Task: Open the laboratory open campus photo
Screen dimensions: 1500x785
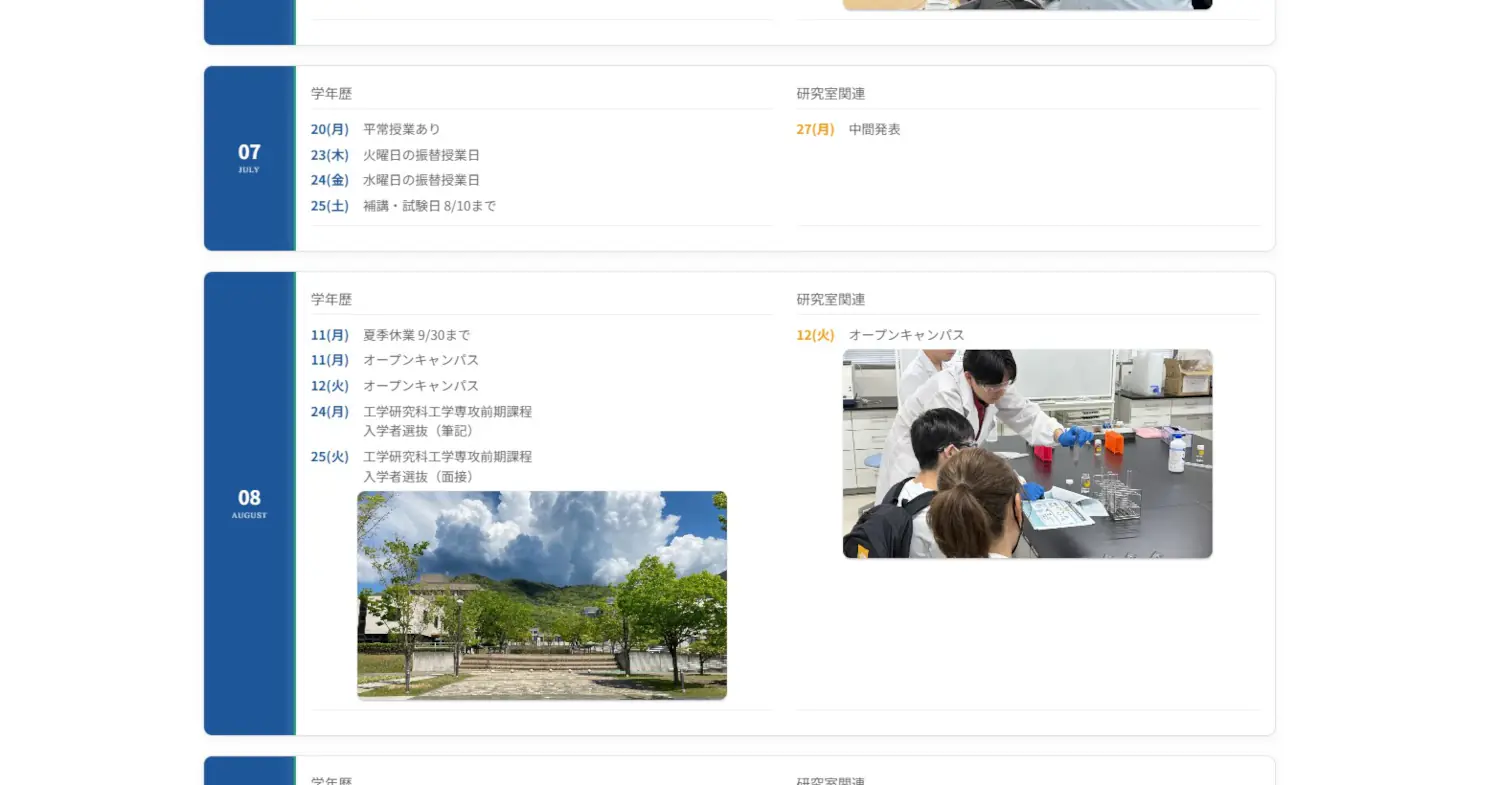Action: (1027, 454)
